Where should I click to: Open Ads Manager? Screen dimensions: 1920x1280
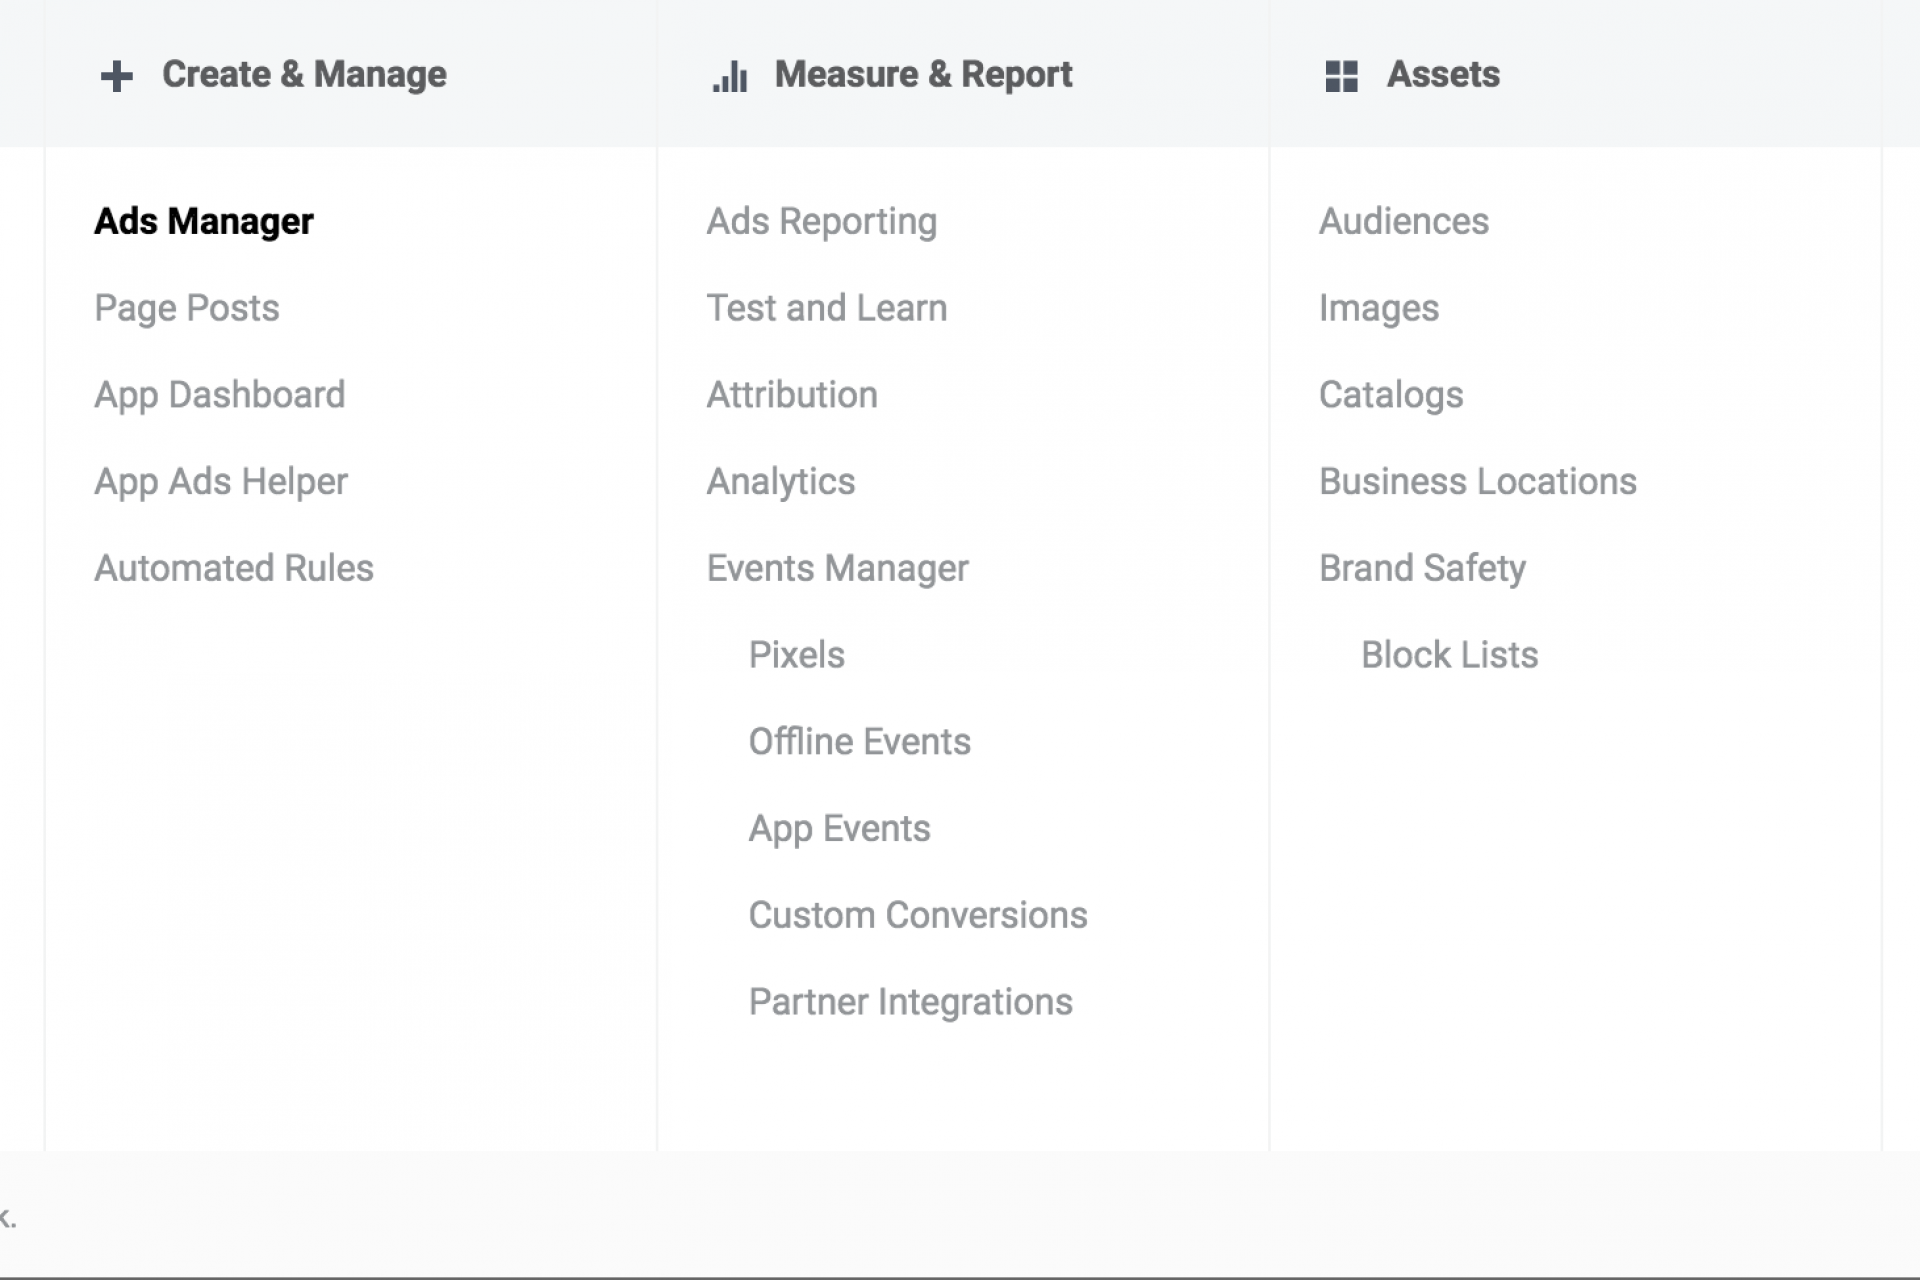click(x=204, y=222)
